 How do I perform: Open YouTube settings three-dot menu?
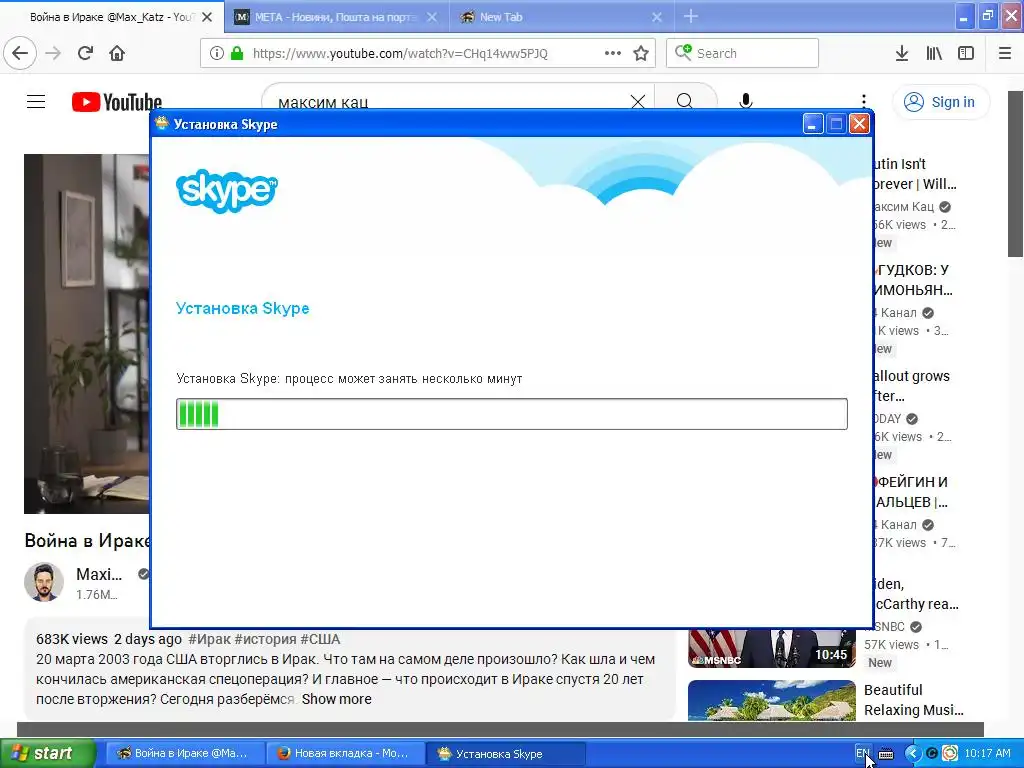863,101
